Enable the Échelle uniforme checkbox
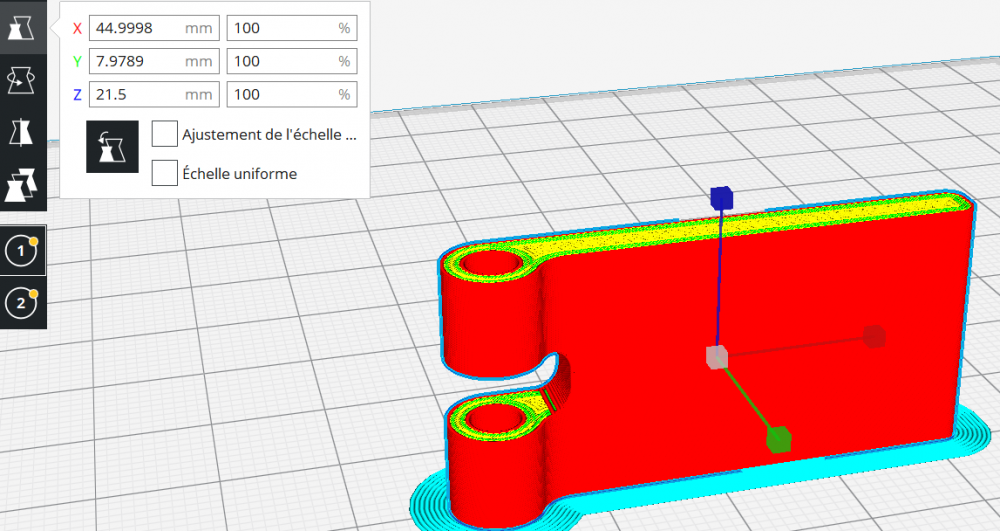The image size is (1000, 531). coord(165,173)
